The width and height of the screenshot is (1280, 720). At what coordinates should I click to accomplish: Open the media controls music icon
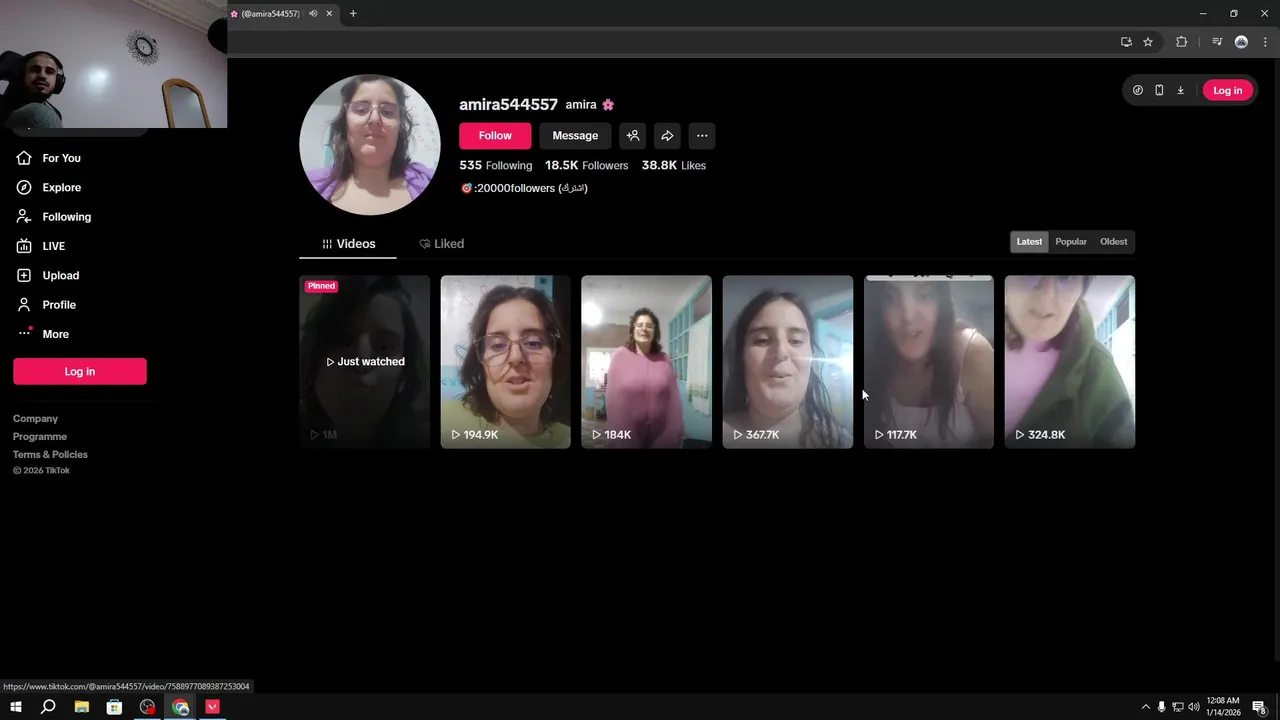click(1217, 42)
